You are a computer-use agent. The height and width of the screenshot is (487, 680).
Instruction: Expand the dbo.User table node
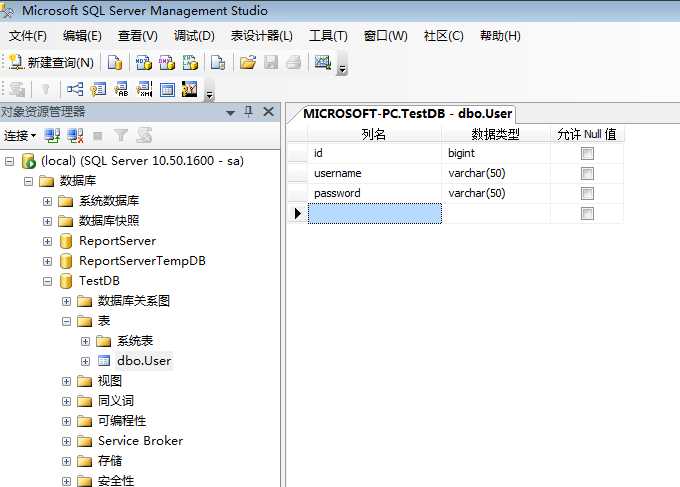click(85, 361)
